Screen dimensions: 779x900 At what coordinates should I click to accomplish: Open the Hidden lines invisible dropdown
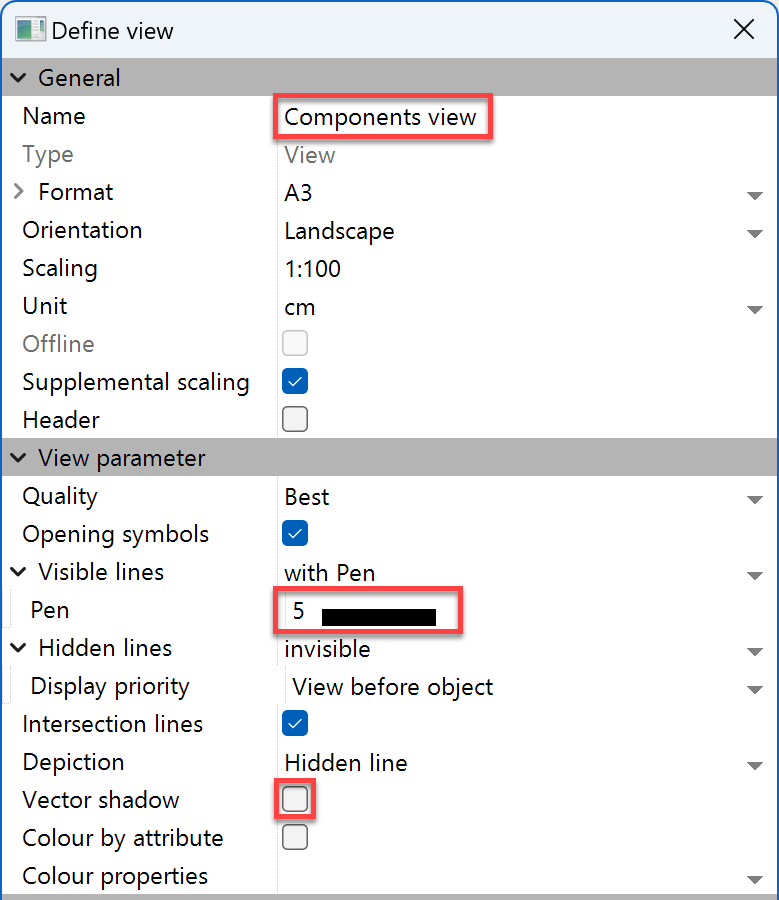tap(755, 651)
